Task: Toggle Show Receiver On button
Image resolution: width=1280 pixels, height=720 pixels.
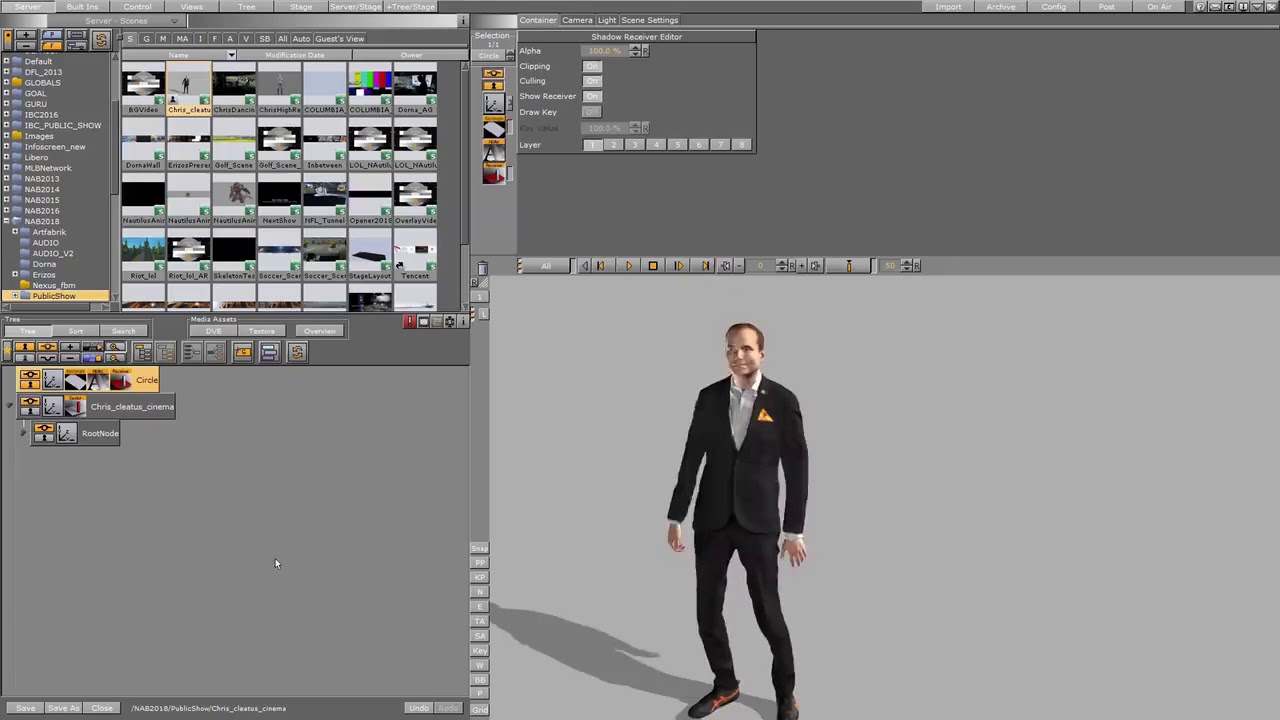Action: click(592, 96)
